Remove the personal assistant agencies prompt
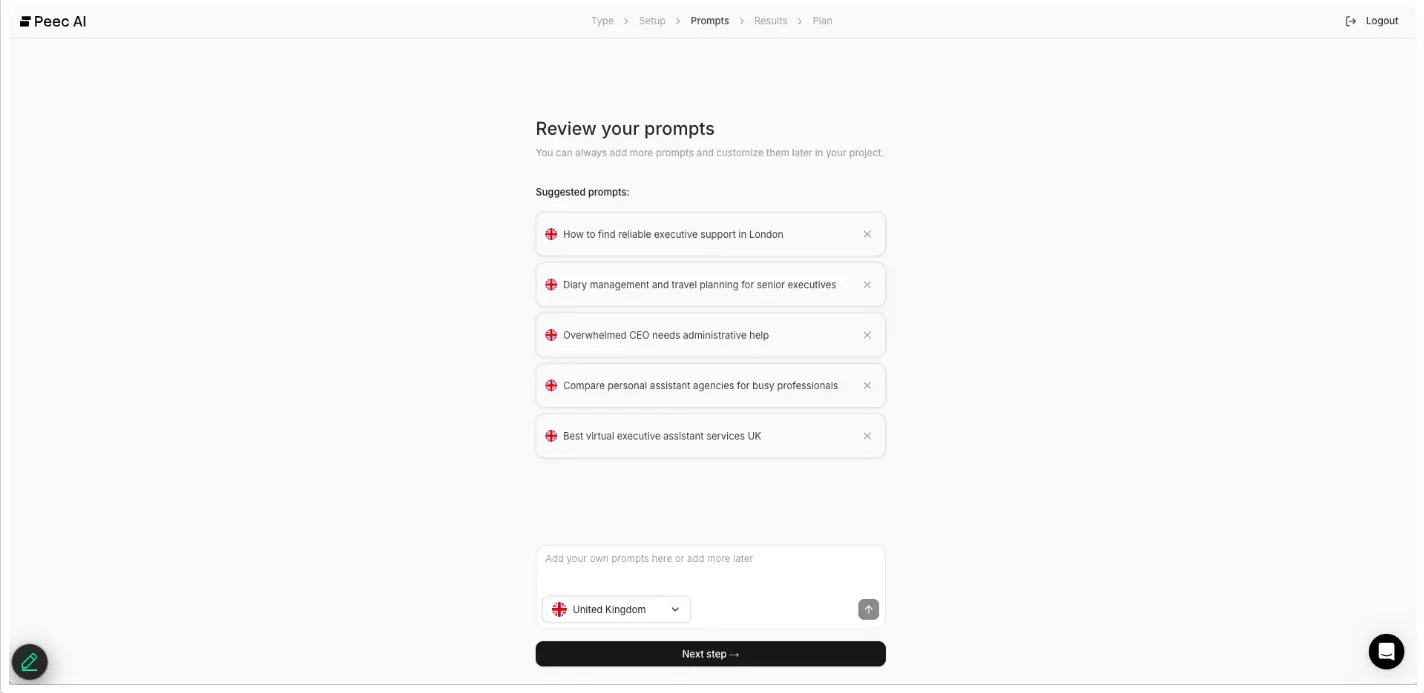The height and width of the screenshot is (693, 1424). [x=867, y=386]
